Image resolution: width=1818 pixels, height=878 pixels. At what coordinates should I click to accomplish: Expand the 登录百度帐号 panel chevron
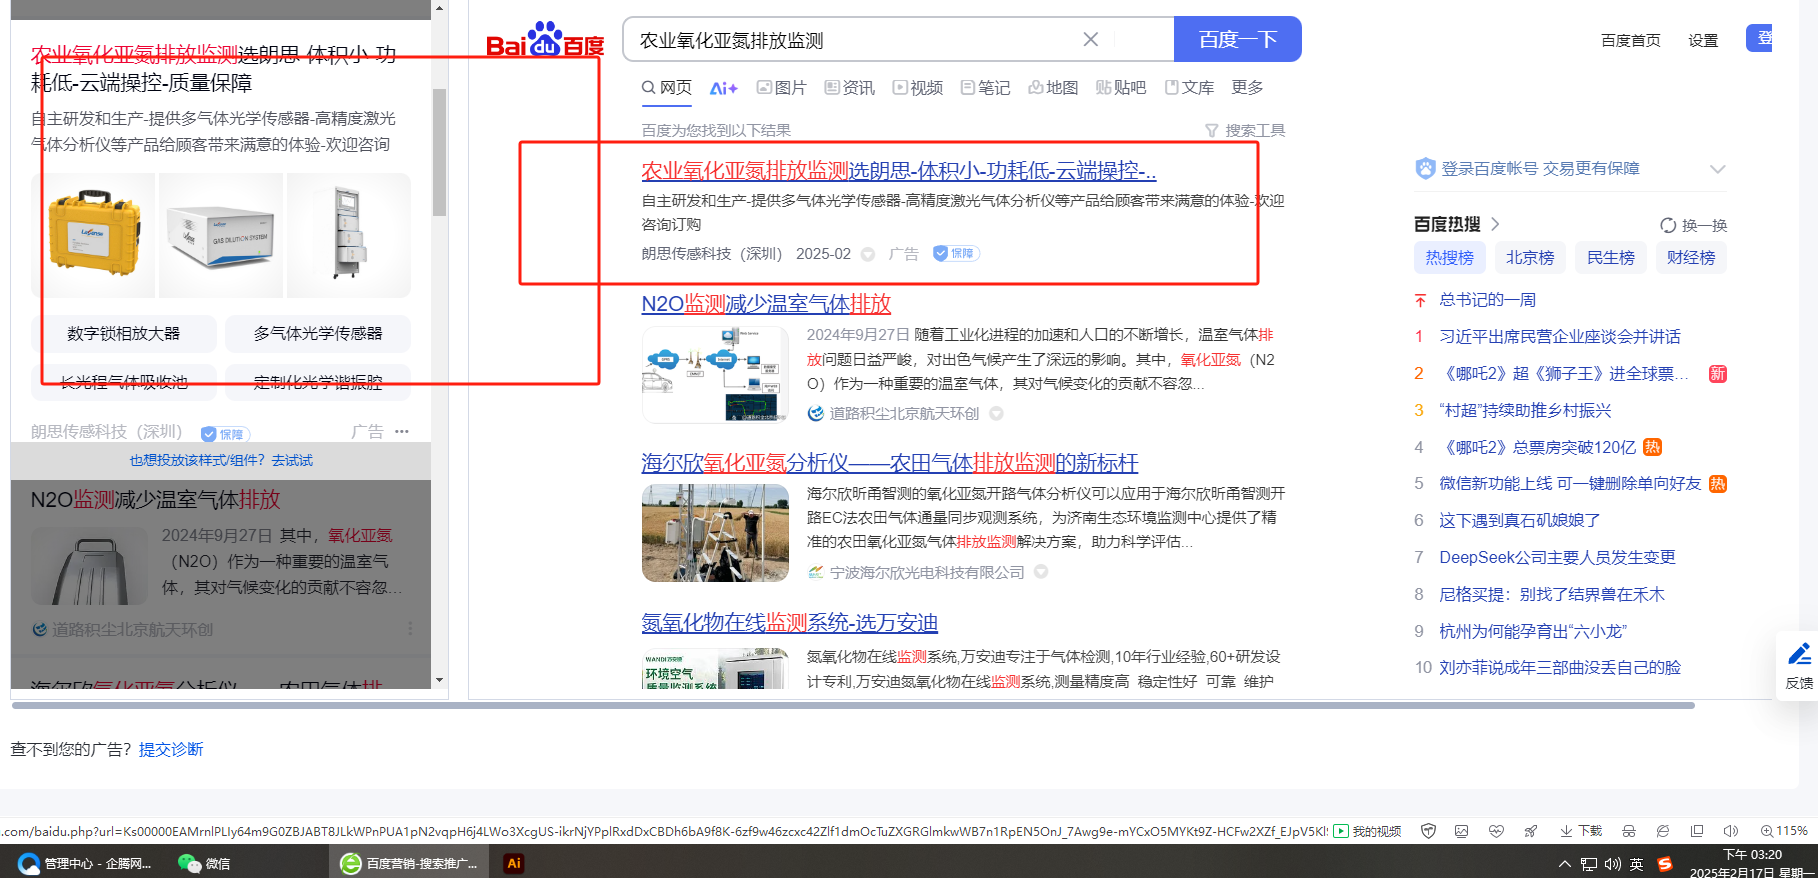click(1717, 169)
